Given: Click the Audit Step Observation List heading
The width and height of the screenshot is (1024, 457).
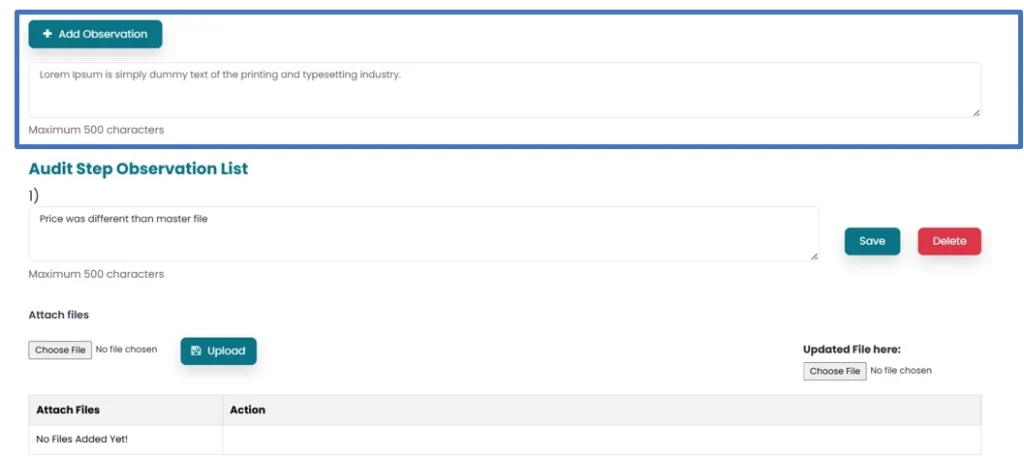Looking at the screenshot, I should (x=138, y=169).
